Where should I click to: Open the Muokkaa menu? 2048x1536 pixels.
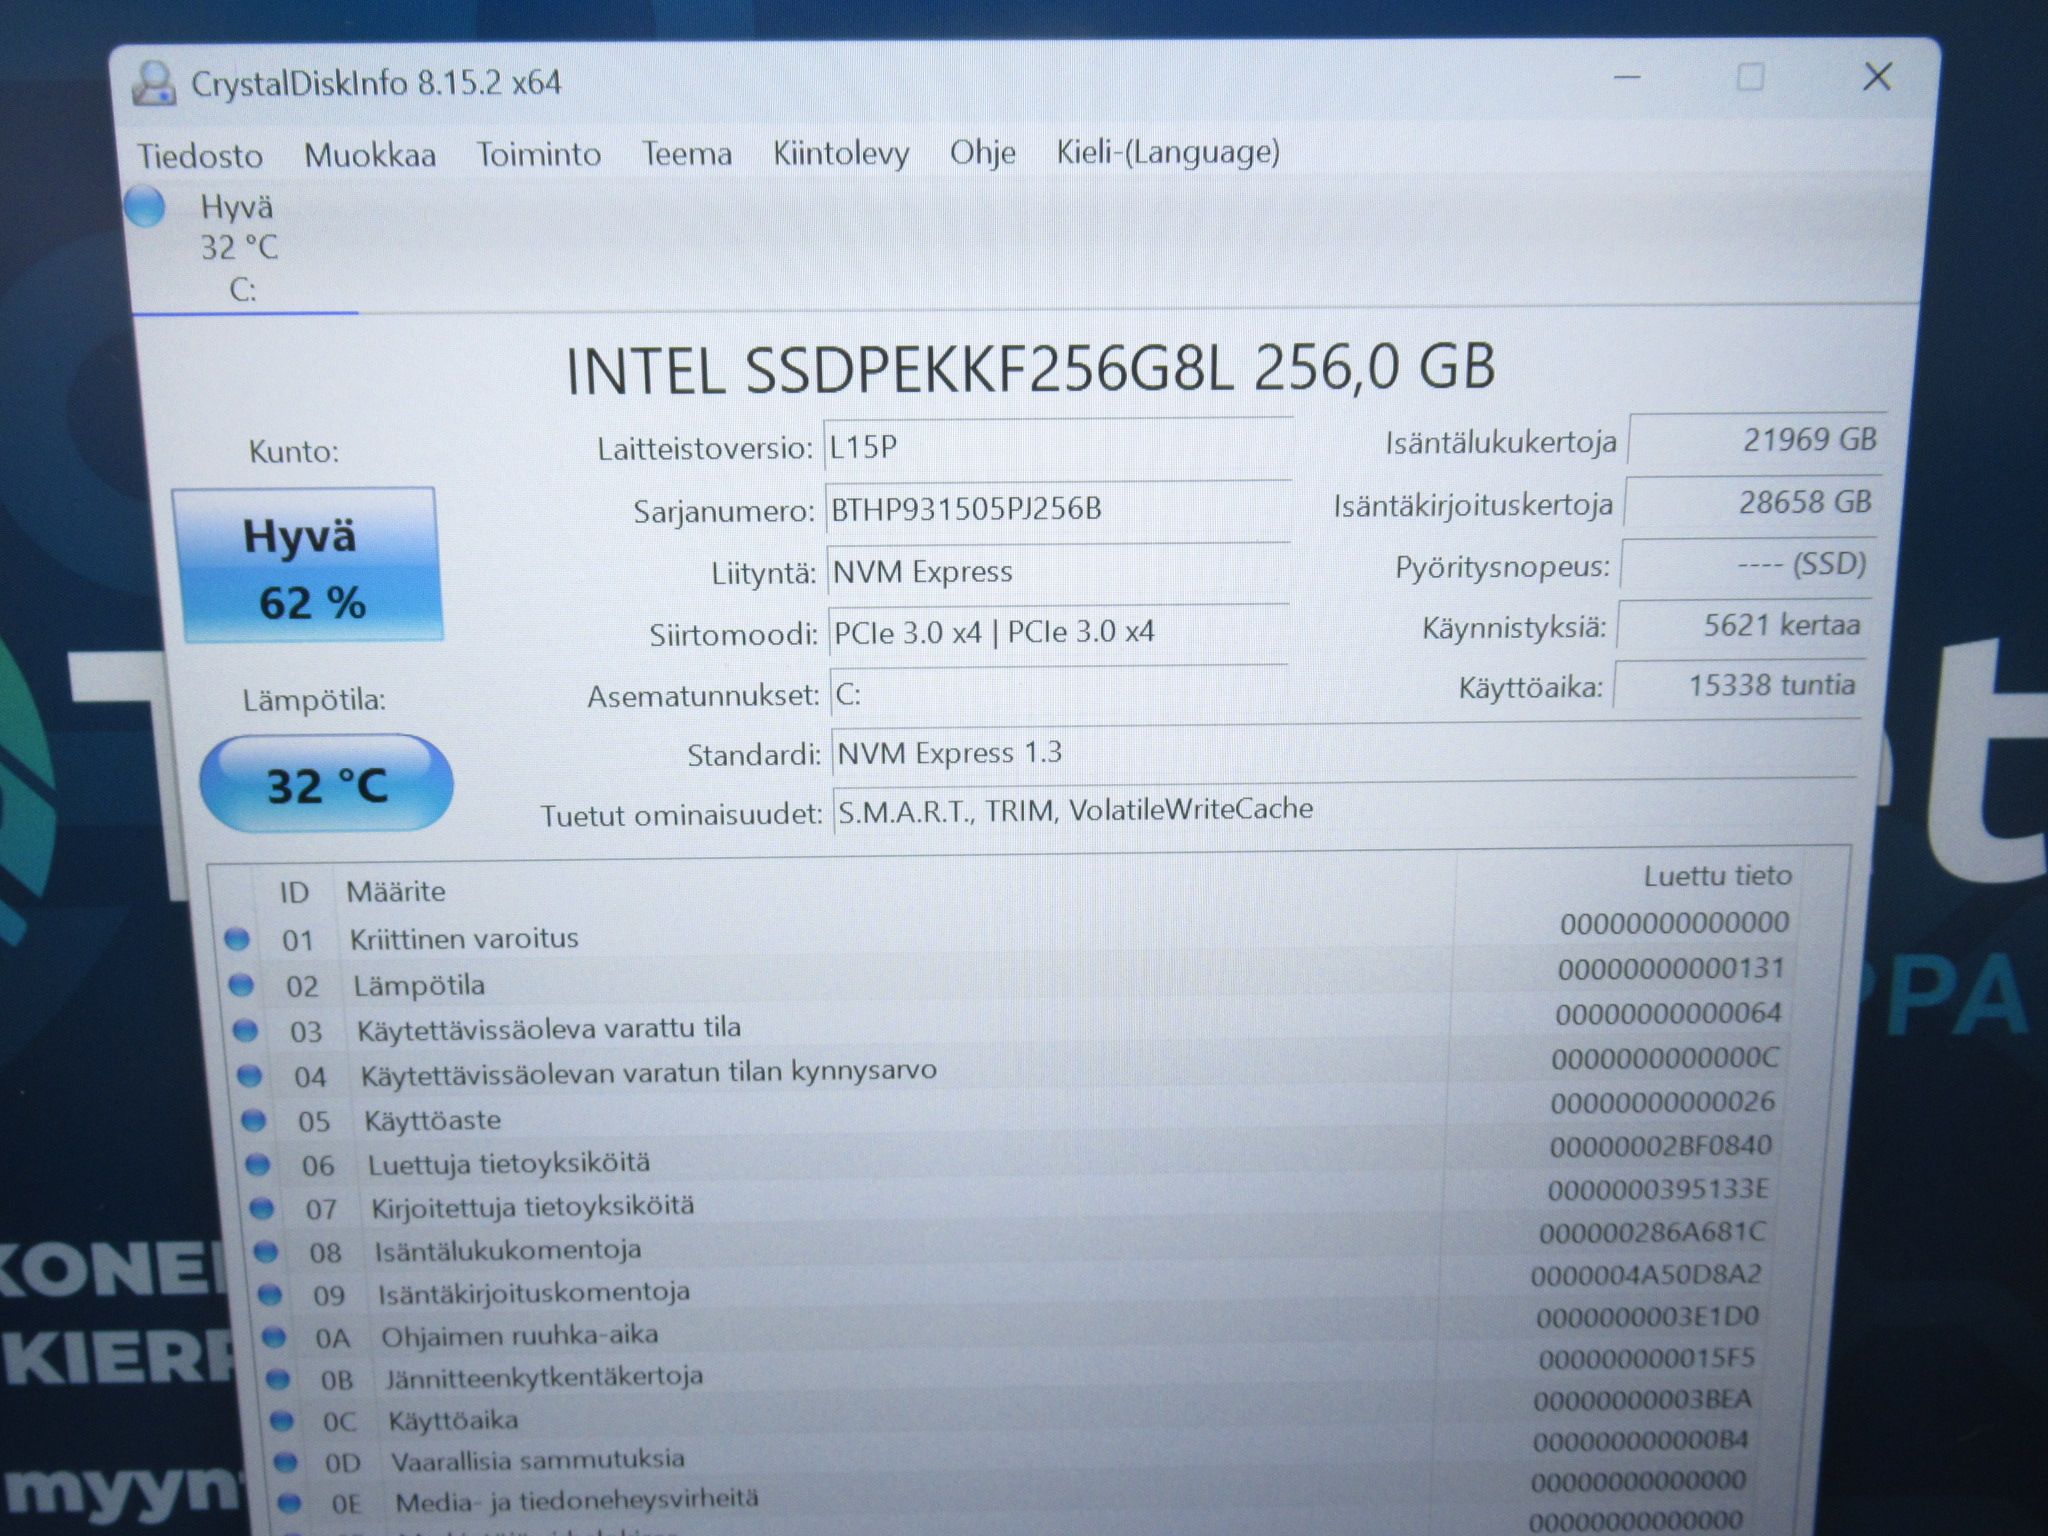click(370, 155)
